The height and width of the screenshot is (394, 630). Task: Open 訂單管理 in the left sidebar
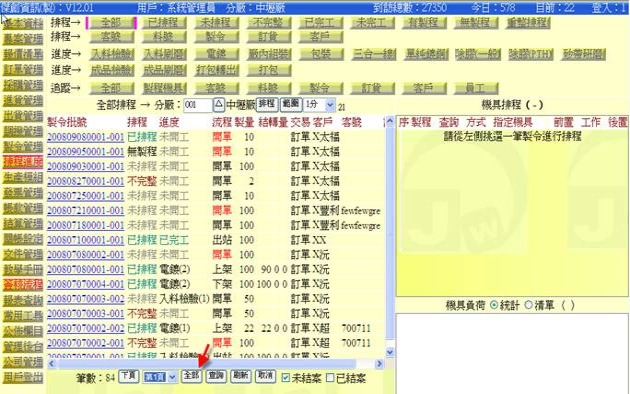pos(23,70)
